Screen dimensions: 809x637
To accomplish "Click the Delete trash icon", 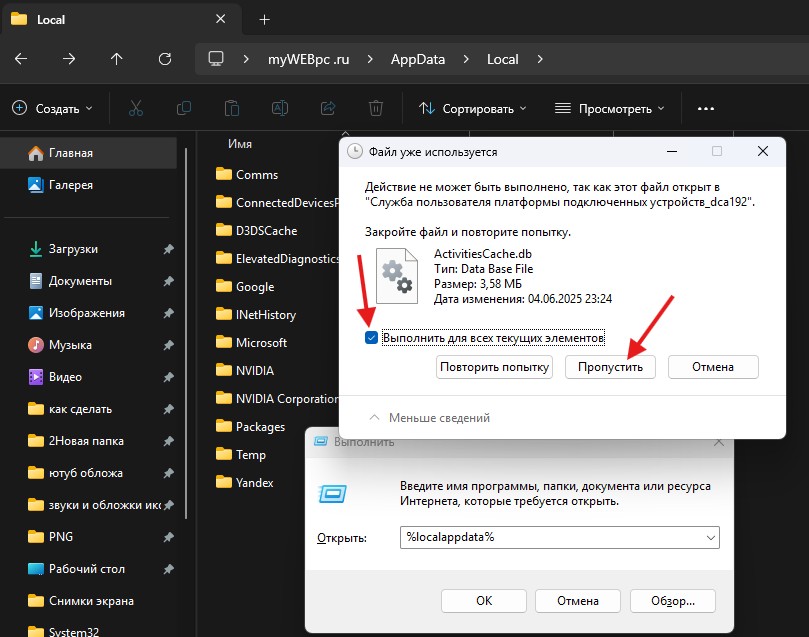I will 376,108.
